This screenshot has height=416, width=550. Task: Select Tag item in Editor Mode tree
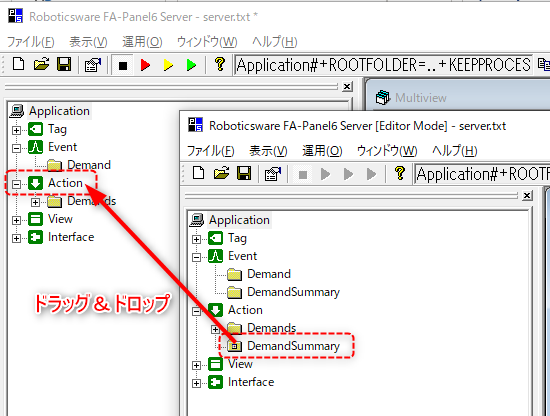[x=237, y=238]
